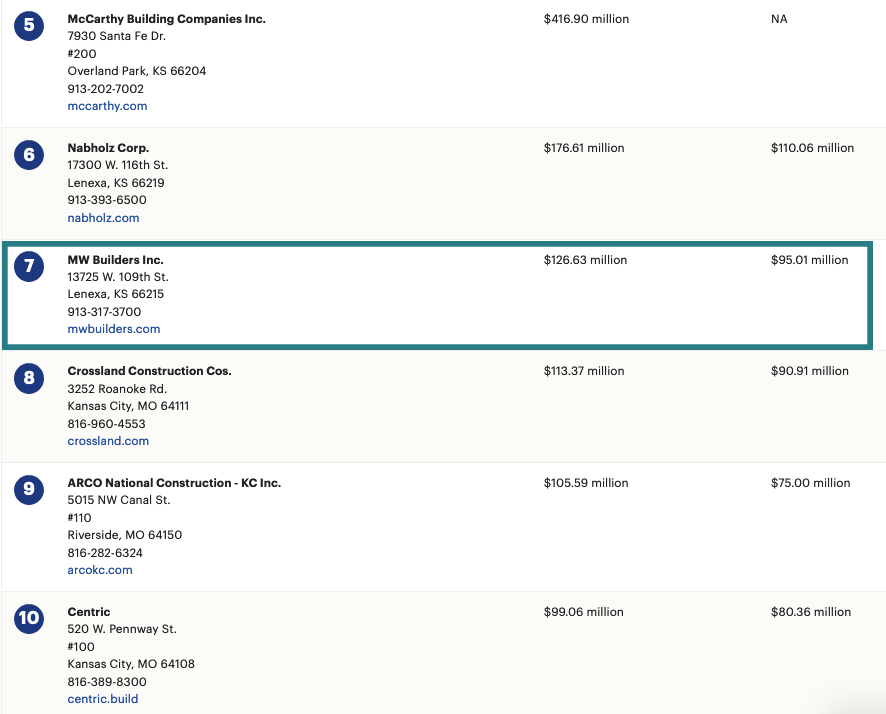Viewport: 886px width, 714px height.
Task: Click the MW Builders Inc. heading
Action: tap(115, 260)
